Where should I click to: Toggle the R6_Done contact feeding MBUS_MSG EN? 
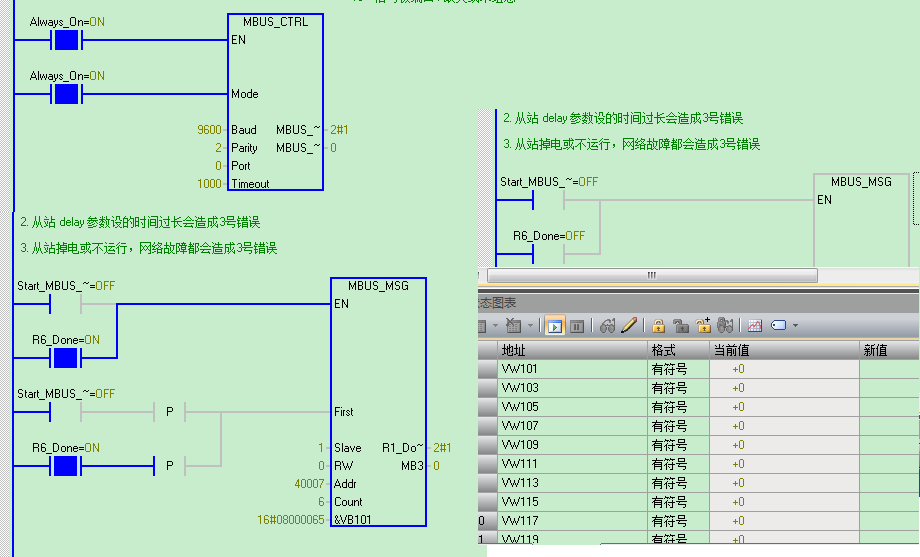(x=65, y=357)
